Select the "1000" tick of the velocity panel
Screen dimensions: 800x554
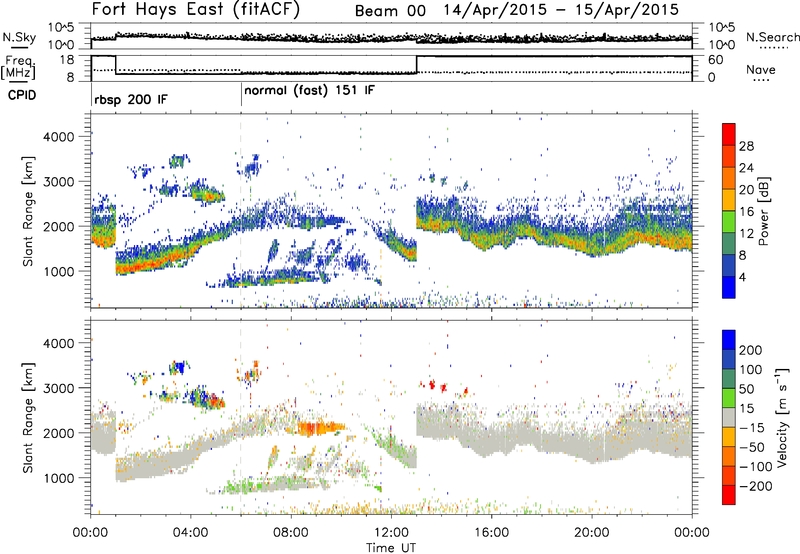click(x=58, y=478)
